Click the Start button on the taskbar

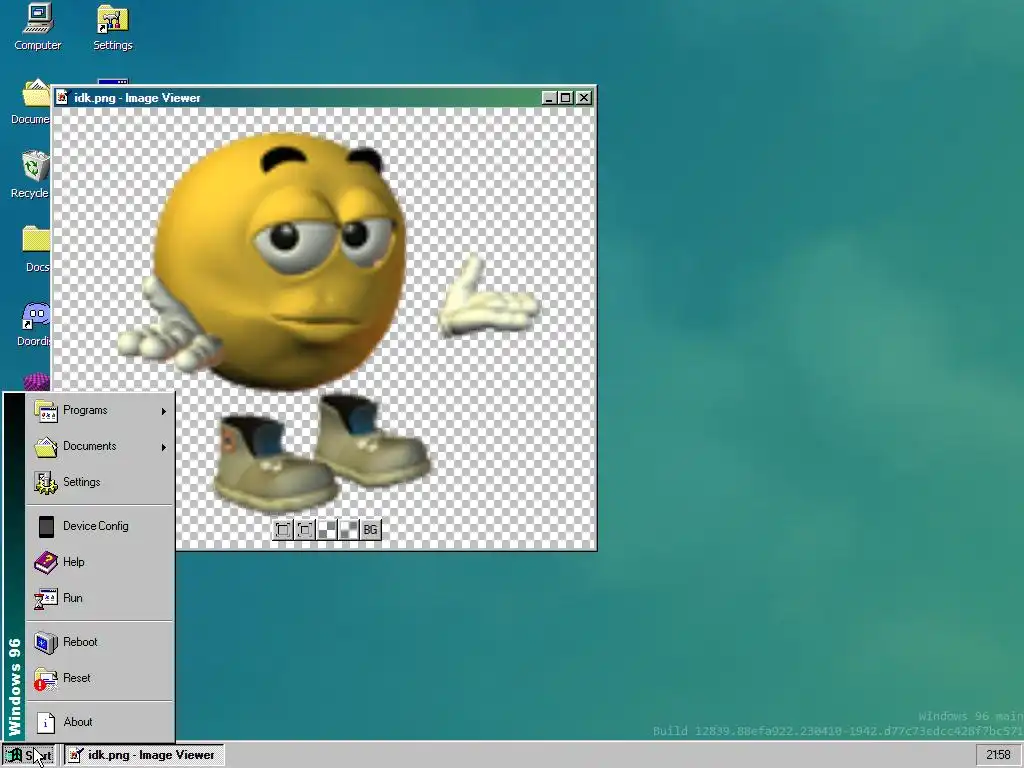(x=29, y=755)
